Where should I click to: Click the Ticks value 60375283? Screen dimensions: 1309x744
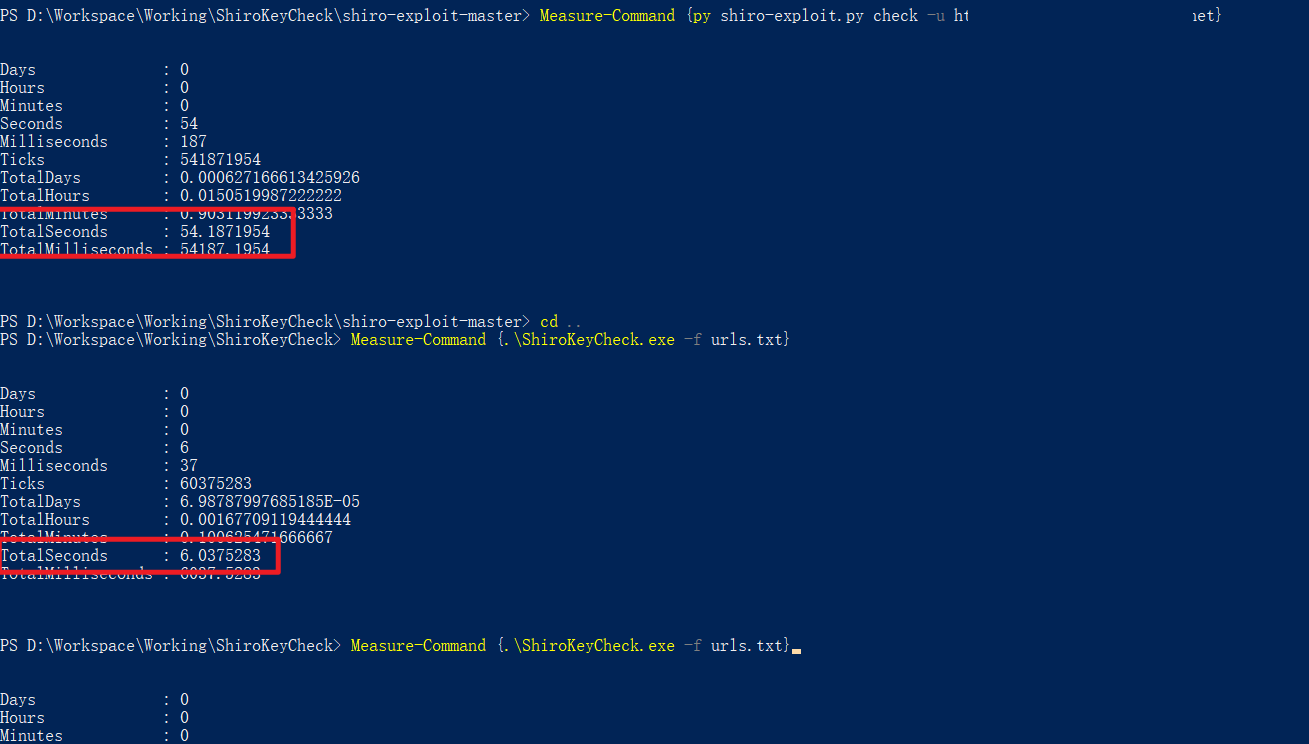pos(215,484)
